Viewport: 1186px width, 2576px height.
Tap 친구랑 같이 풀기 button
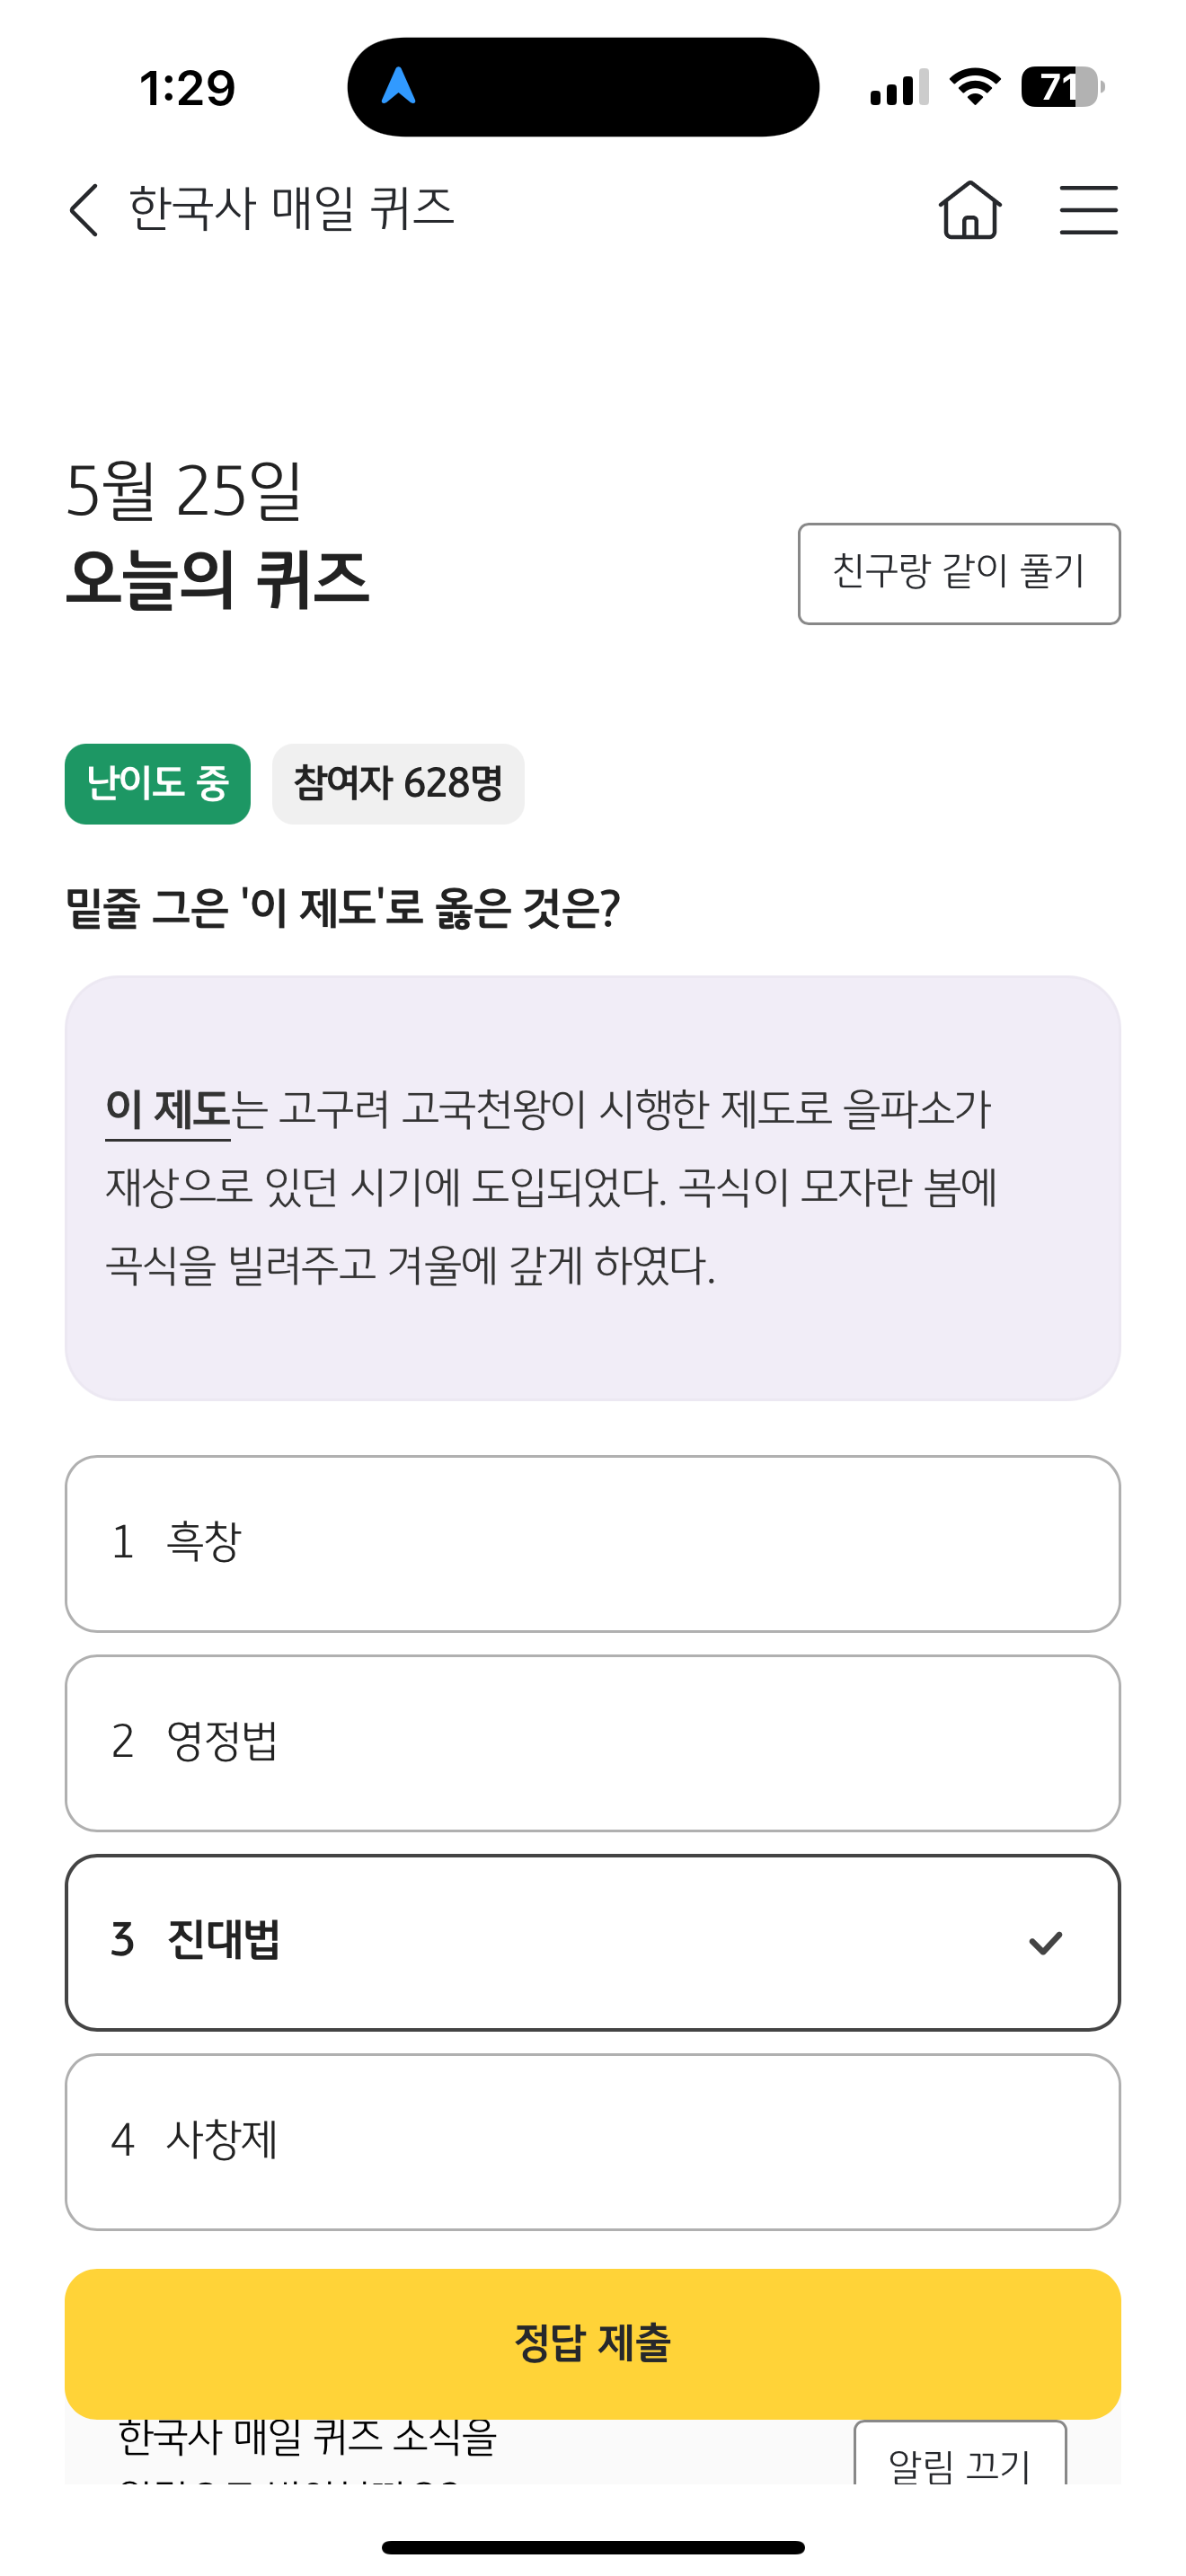point(959,573)
